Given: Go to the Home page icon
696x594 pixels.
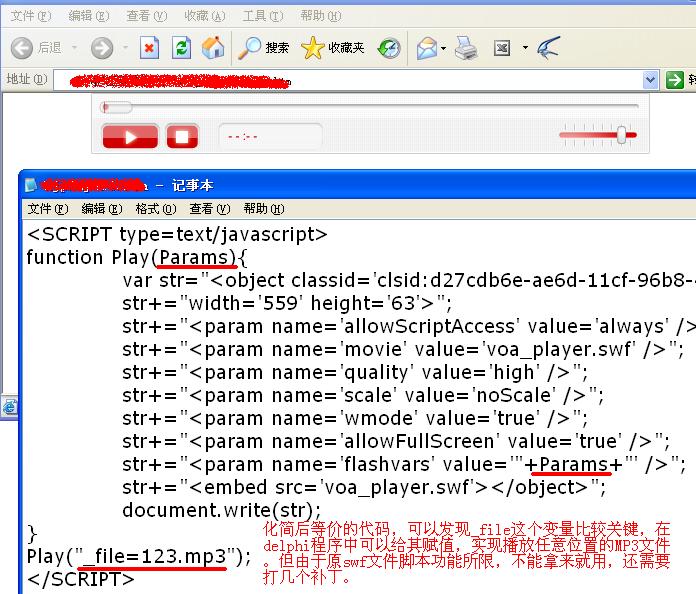Looking at the screenshot, I should (x=213, y=47).
